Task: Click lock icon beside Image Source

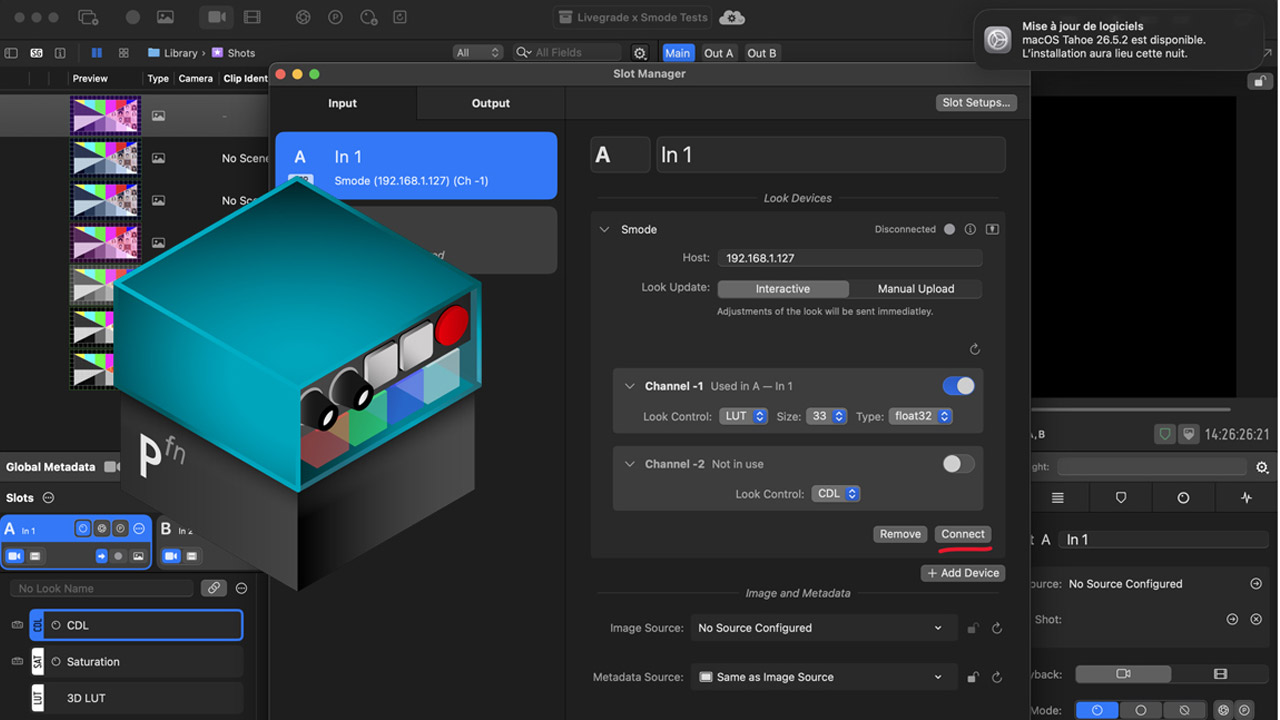Action: click(972, 628)
